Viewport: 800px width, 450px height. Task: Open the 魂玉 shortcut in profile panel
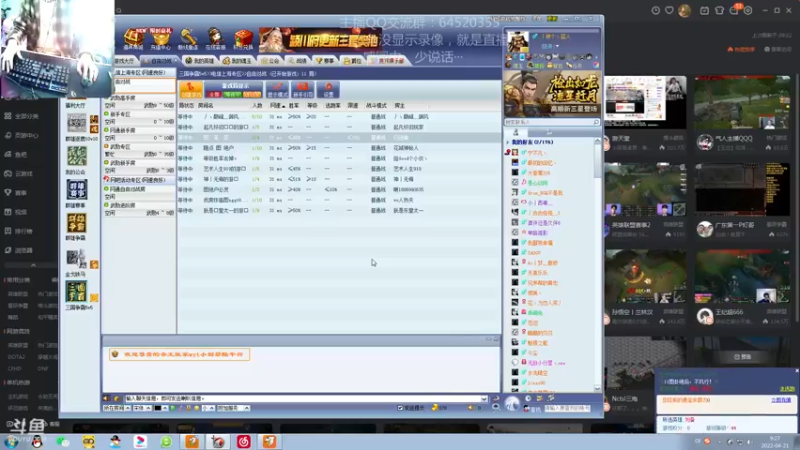[x=514, y=66]
